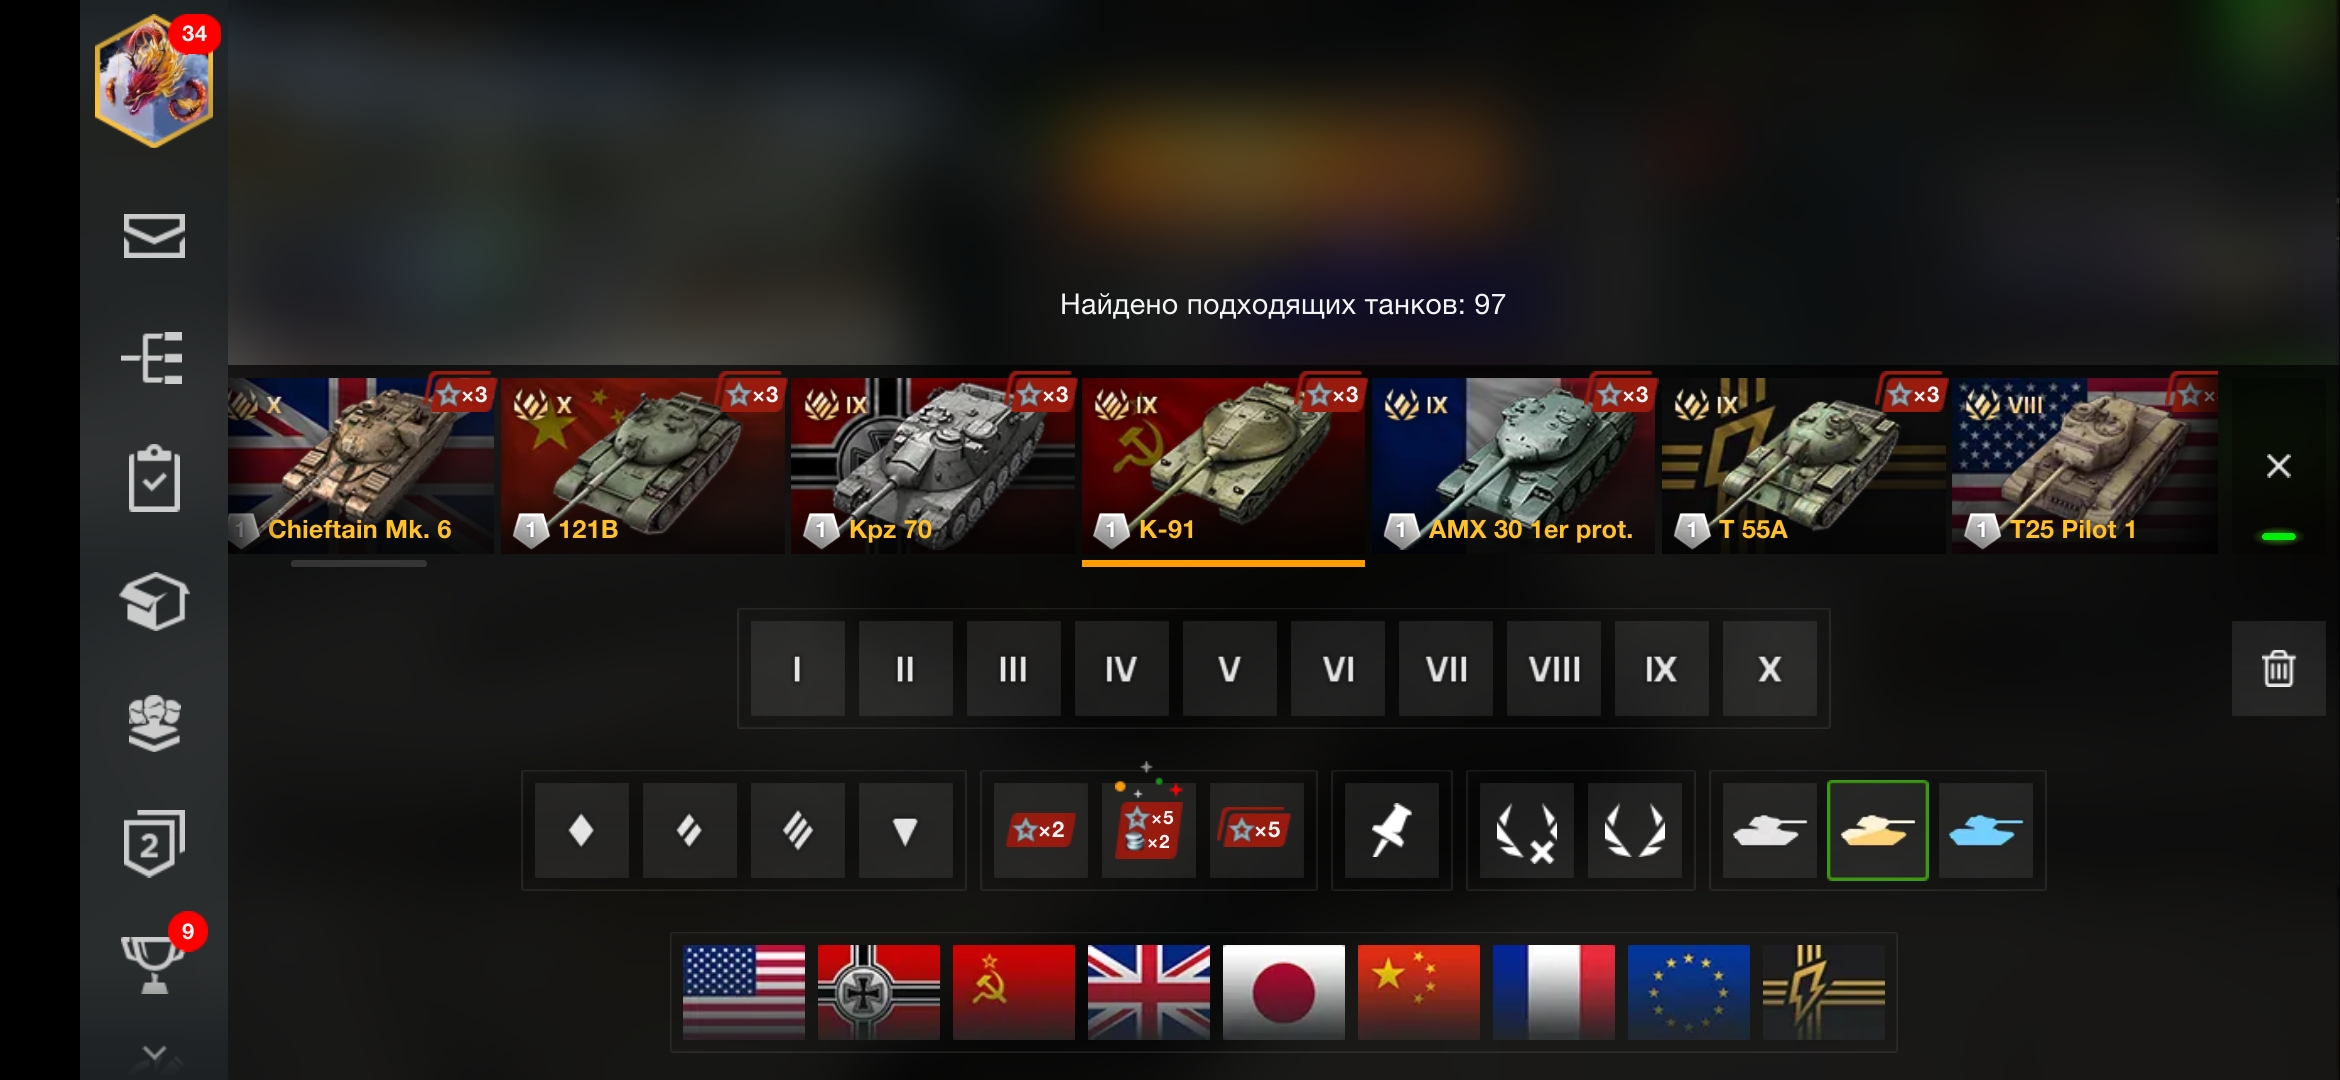Expand the sidebar with bottom chevron

[x=154, y=1055]
